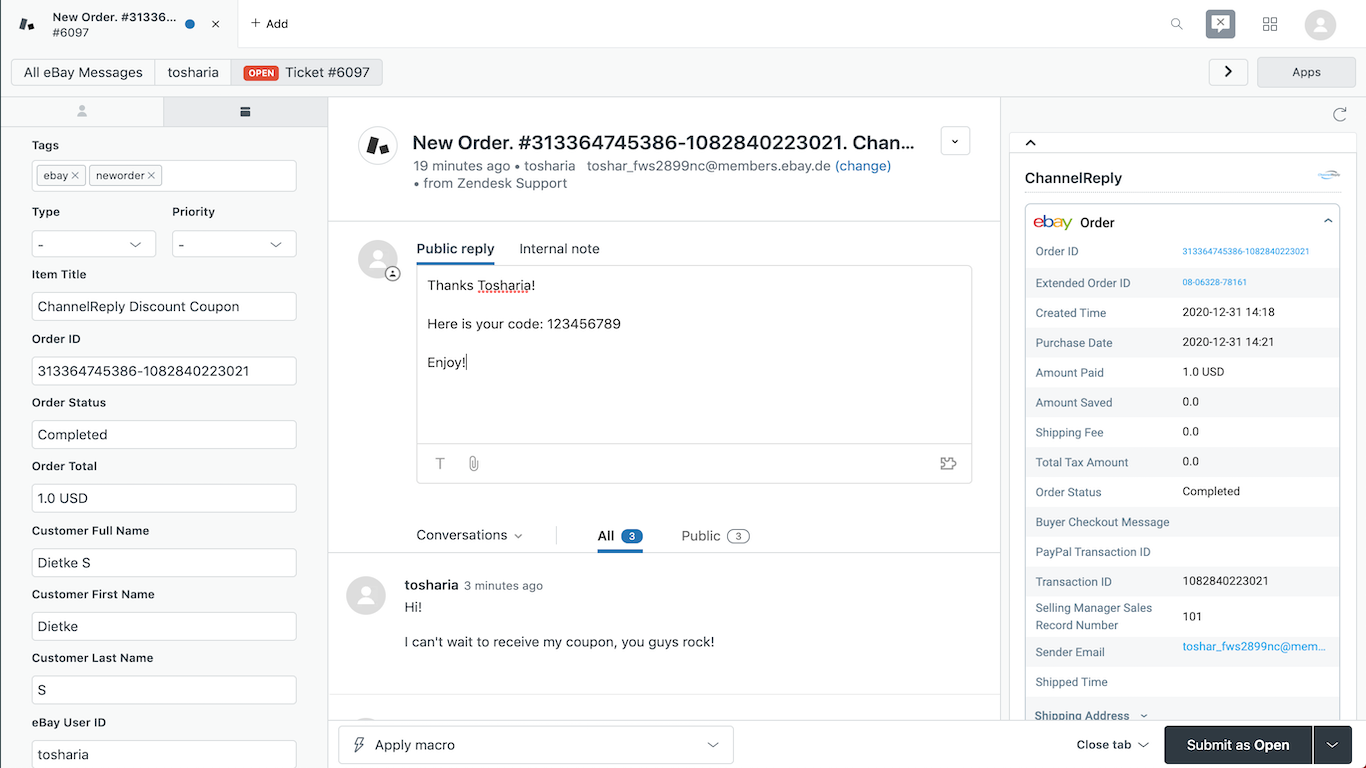Open the Apply macro dropdown
This screenshot has height=768, width=1366.
tap(536, 745)
